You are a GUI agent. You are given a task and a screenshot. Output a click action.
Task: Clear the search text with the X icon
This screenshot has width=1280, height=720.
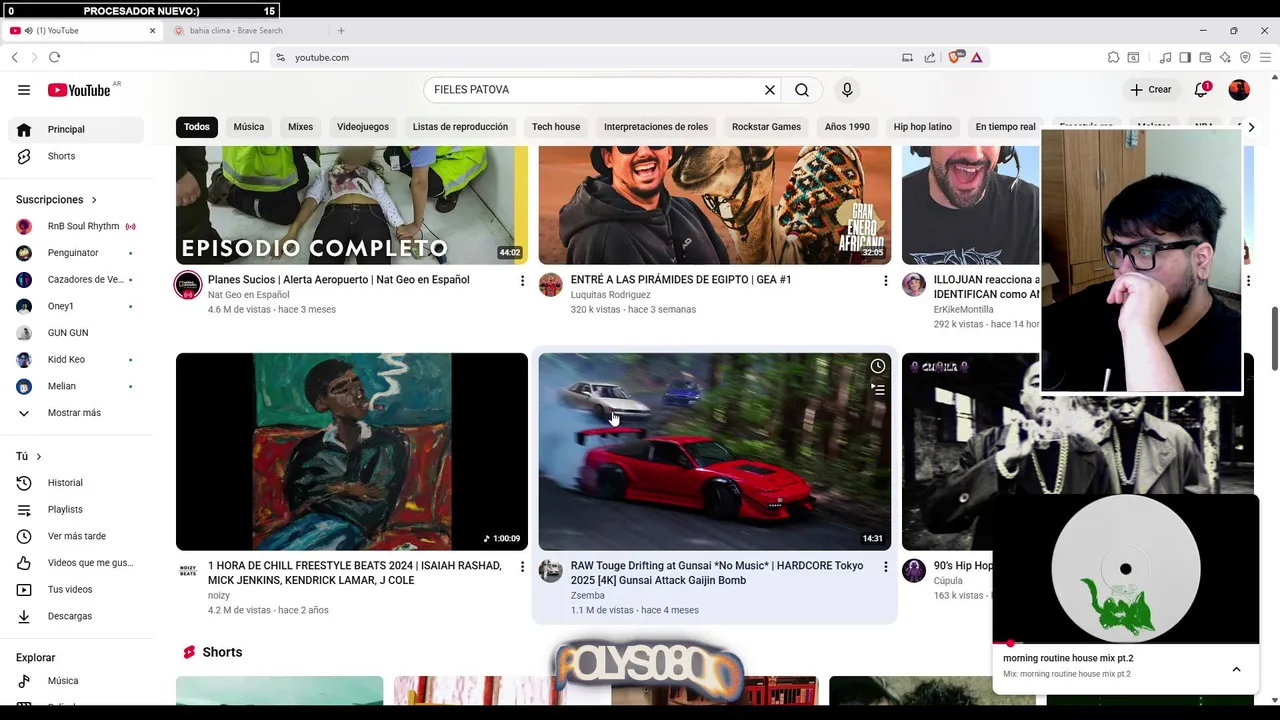[770, 90]
